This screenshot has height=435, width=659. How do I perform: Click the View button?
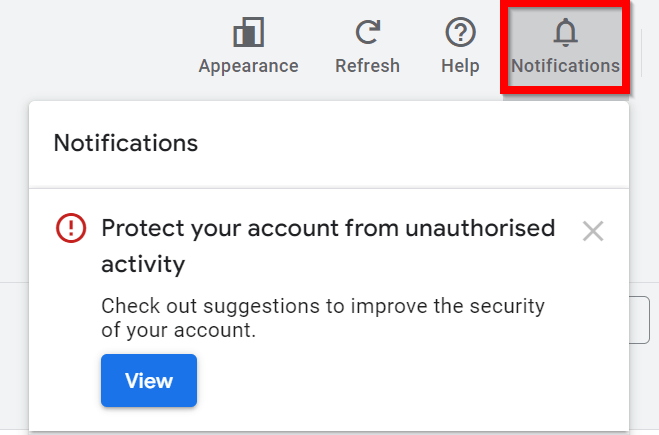[149, 380]
